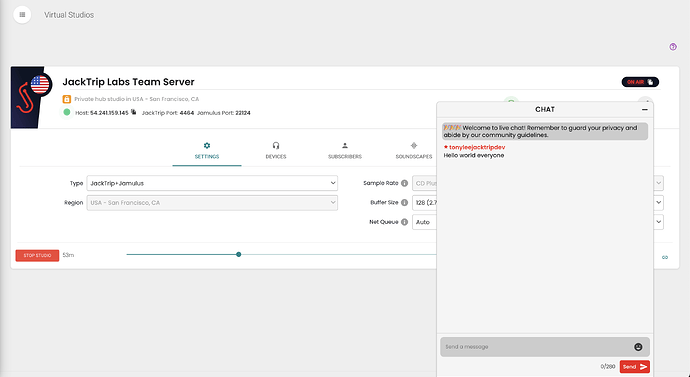
Task: Show Buffer Size info tooltip
Action: (x=404, y=203)
